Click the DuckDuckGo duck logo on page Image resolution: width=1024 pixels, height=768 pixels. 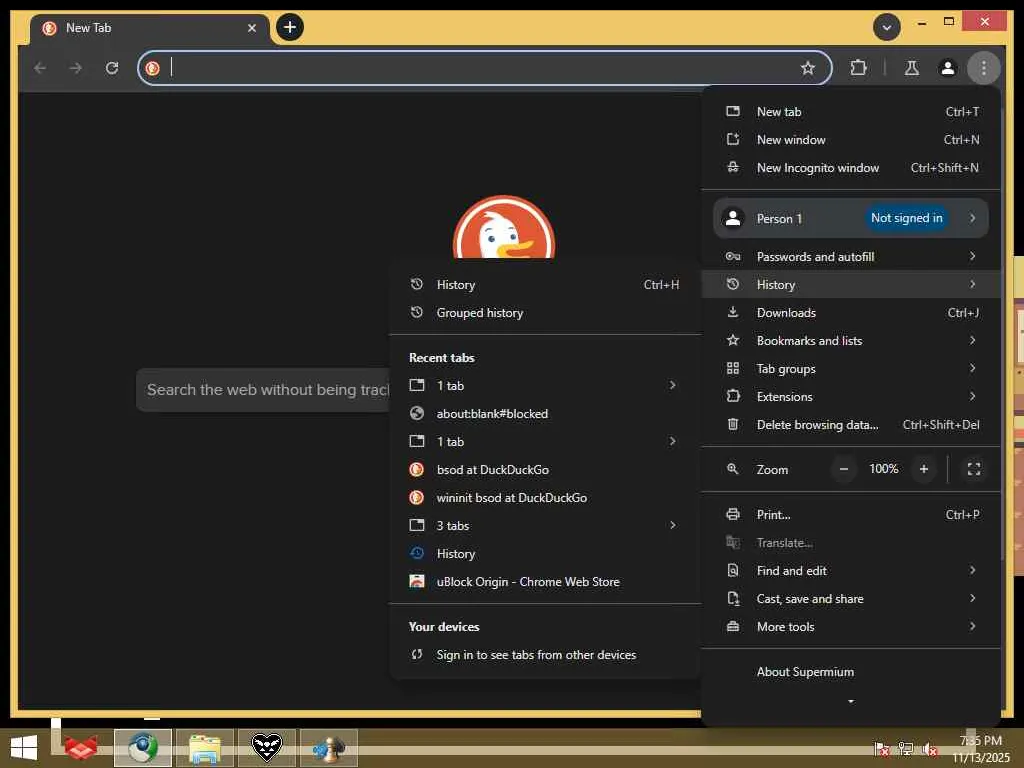[504, 227]
